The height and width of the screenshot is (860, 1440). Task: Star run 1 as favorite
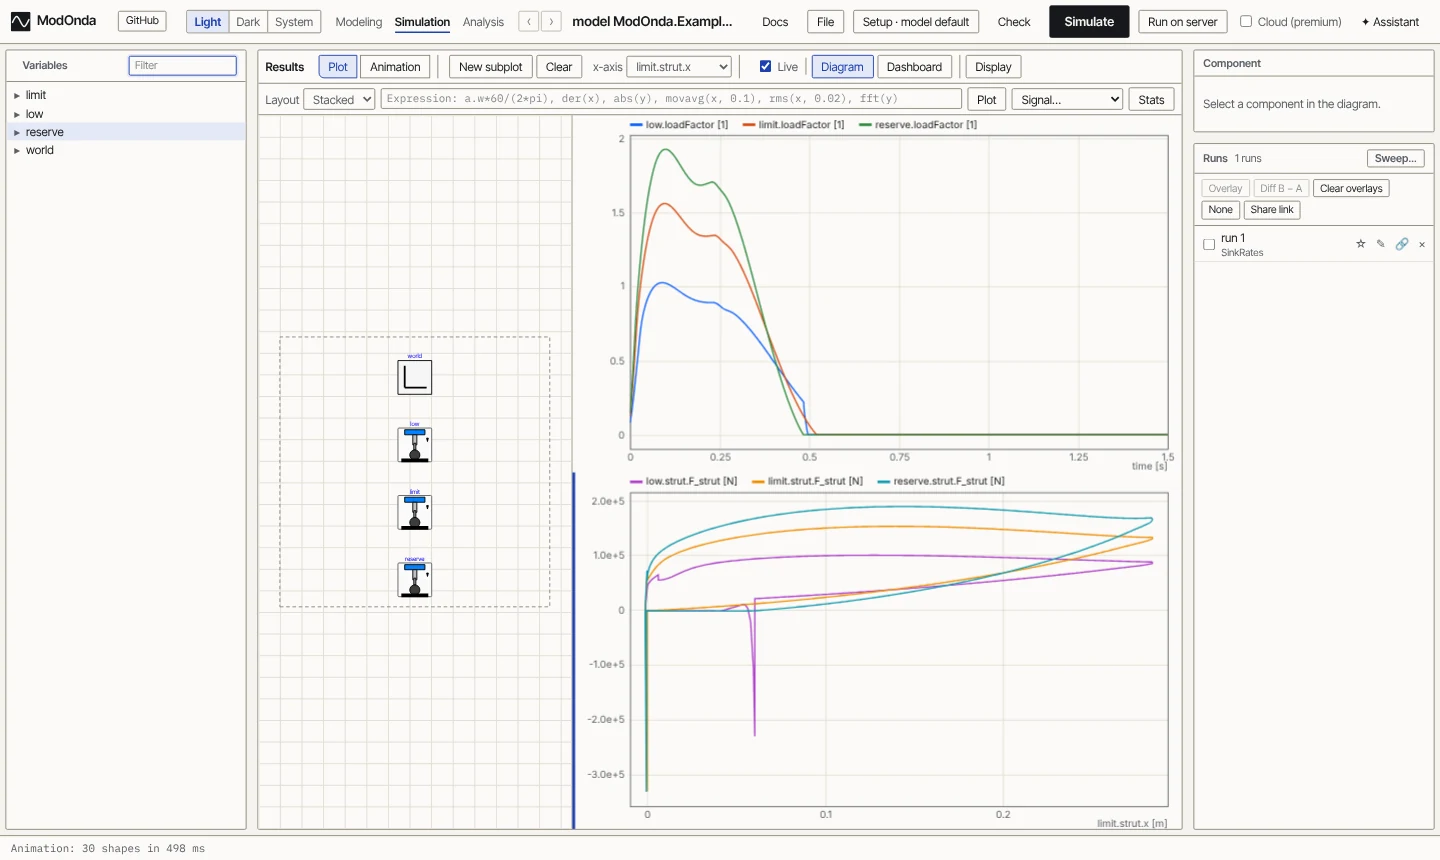(x=1361, y=244)
